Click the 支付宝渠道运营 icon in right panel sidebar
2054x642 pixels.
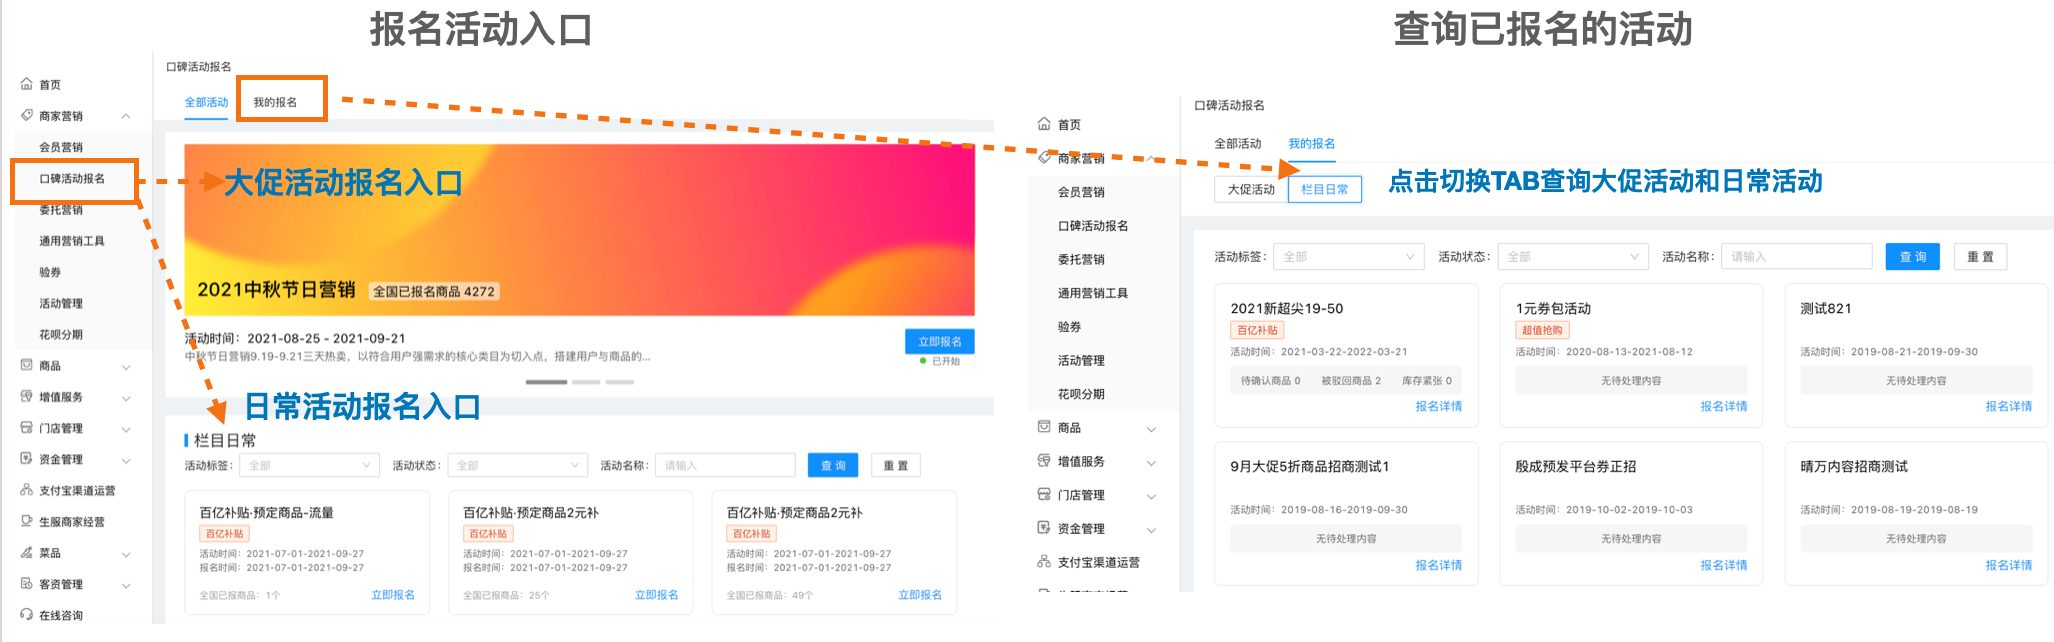1044,562
